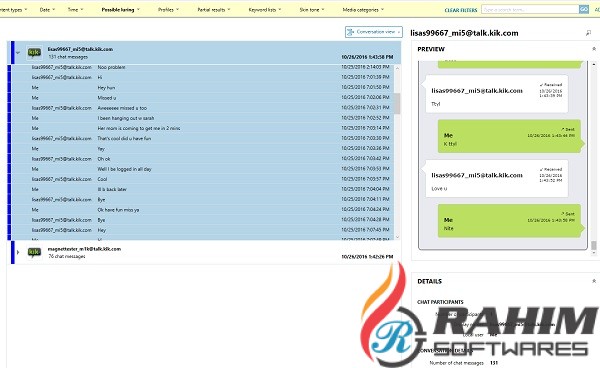Click the Conversation view icon
Image resolution: width=600 pixels, height=368 pixels.
click(x=350, y=32)
